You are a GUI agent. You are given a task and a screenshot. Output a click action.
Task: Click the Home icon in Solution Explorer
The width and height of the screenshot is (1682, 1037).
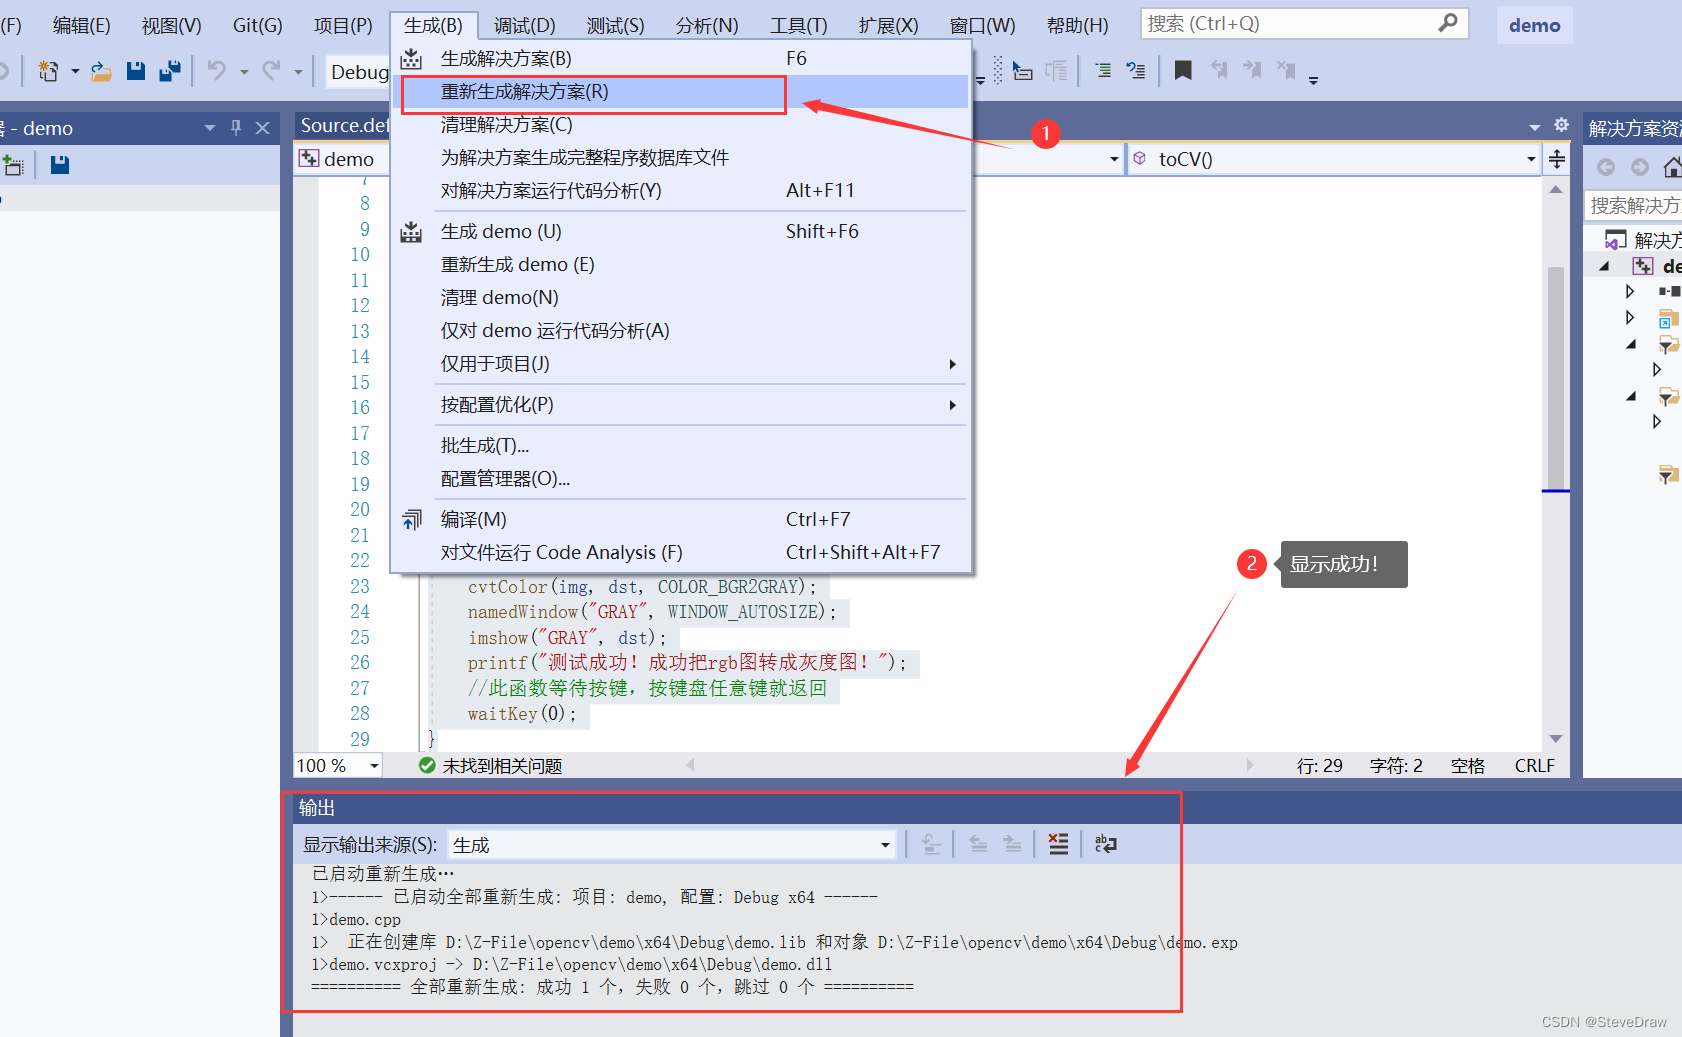pos(1672,167)
